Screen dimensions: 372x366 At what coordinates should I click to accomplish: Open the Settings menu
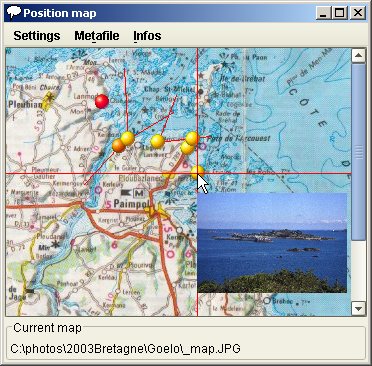(37, 36)
